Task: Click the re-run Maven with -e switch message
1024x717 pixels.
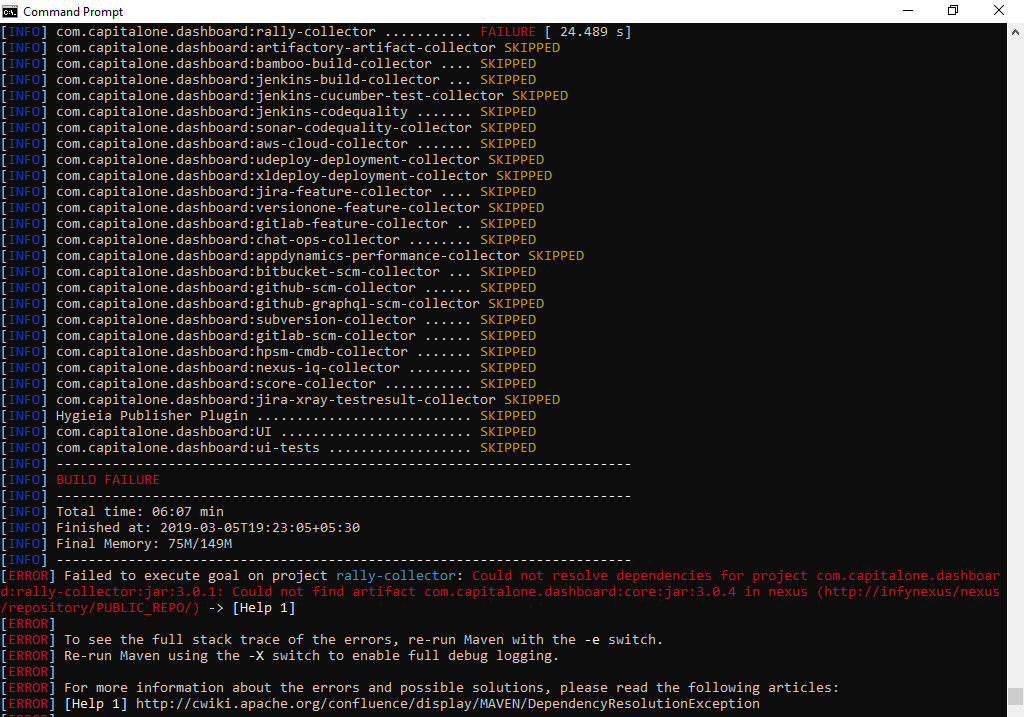Action: tap(360, 639)
